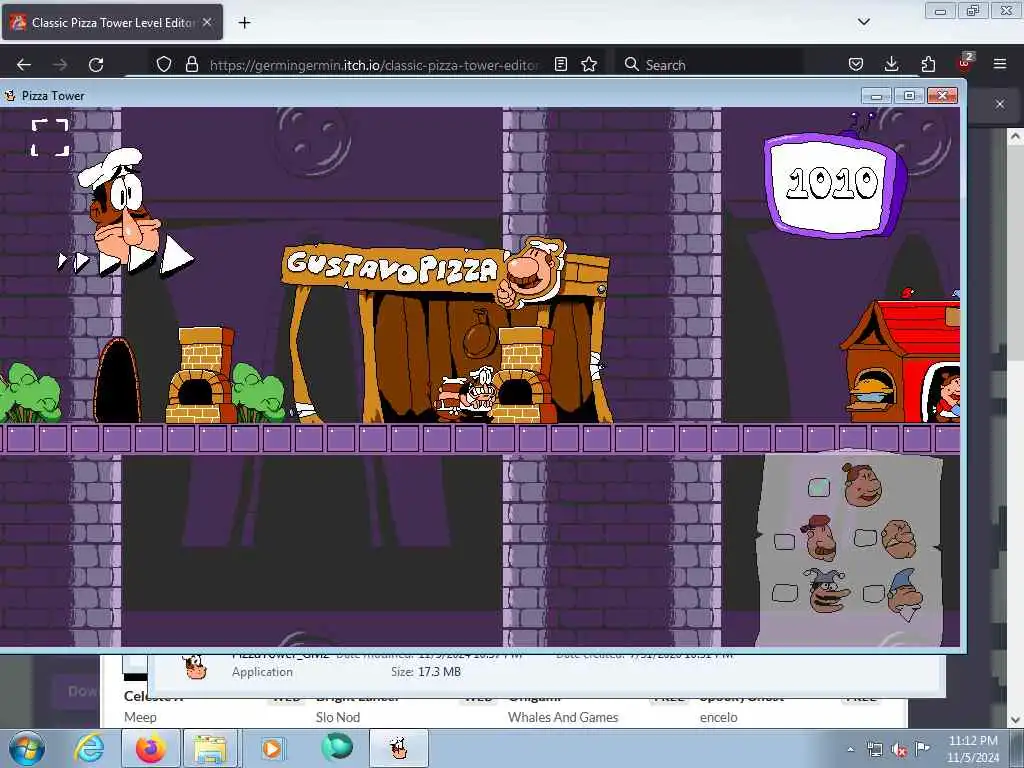
Task: Click the jester-hat mustache toppin face
Action: [x=826, y=590]
